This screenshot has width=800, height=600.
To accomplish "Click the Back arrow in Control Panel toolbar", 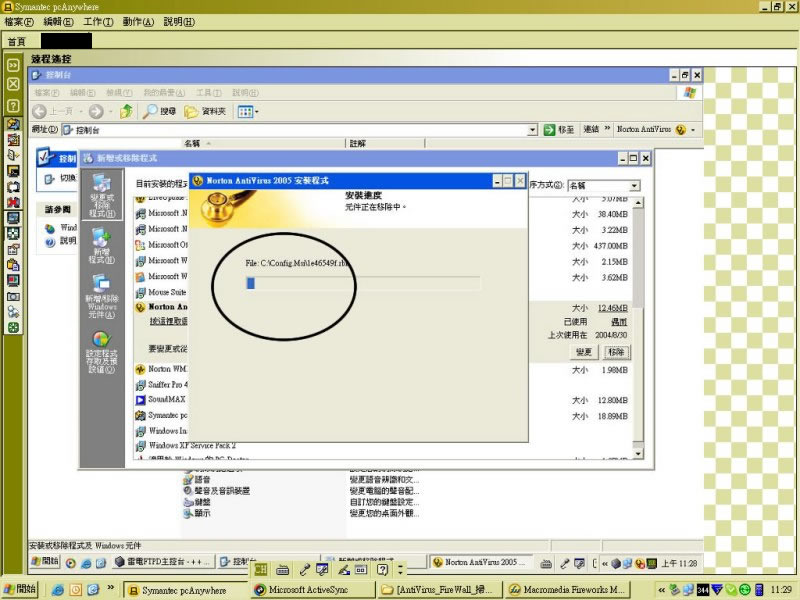I will [39, 111].
